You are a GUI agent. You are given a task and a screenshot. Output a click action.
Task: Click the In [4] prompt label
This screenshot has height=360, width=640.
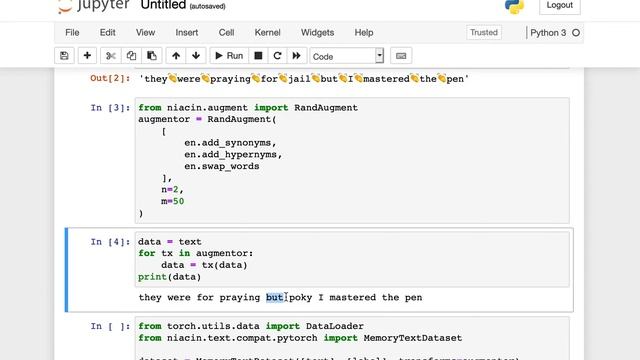pos(110,242)
